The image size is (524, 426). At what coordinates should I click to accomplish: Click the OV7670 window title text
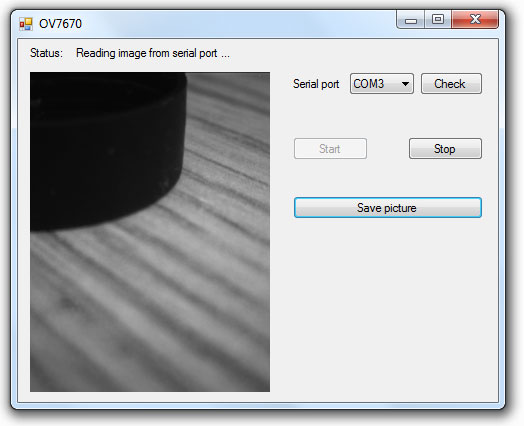(x=60, y=24)
